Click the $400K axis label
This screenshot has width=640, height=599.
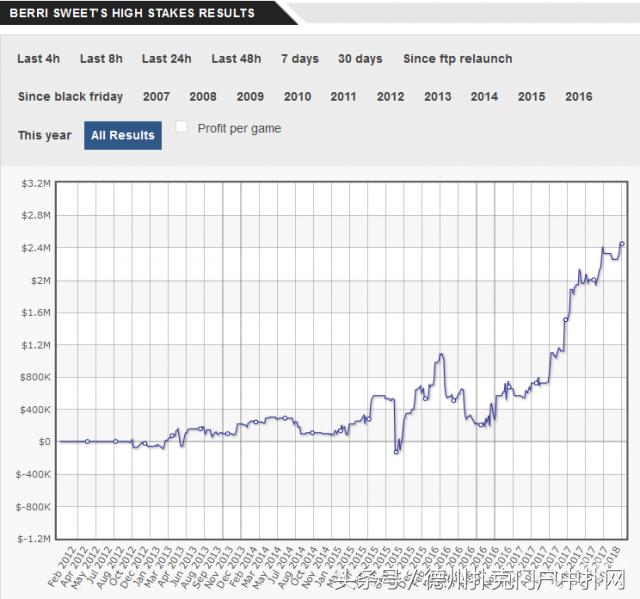coord(35,410)
